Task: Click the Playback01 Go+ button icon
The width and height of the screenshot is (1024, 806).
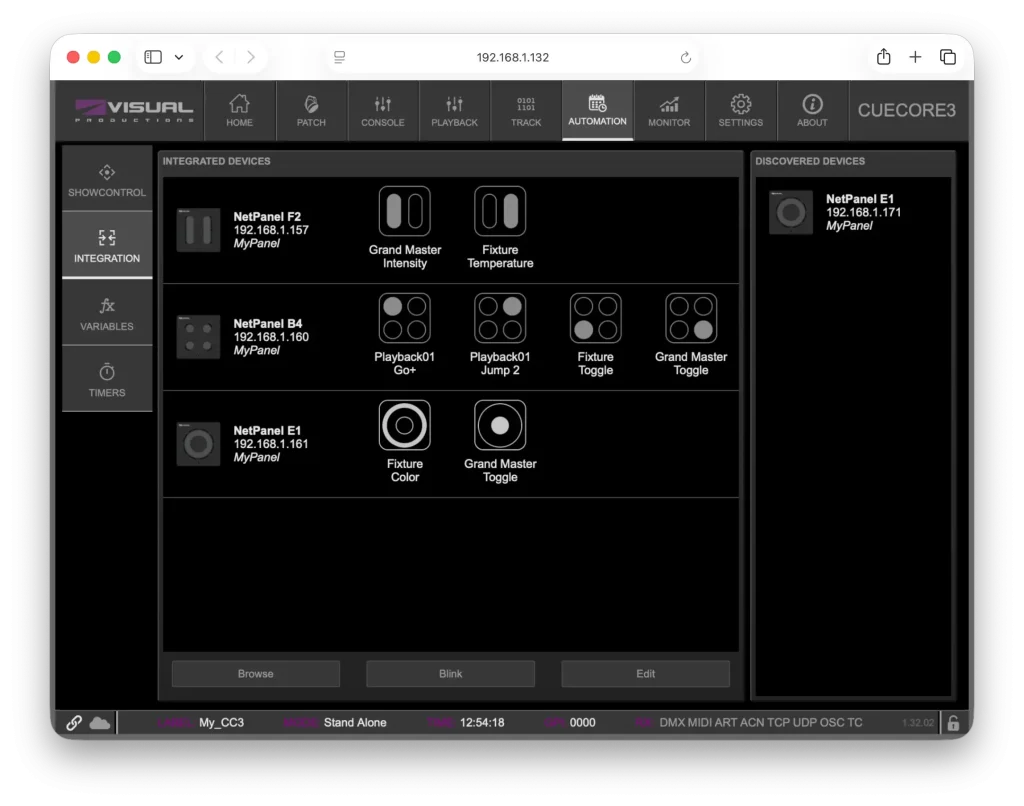Action: 404,318
